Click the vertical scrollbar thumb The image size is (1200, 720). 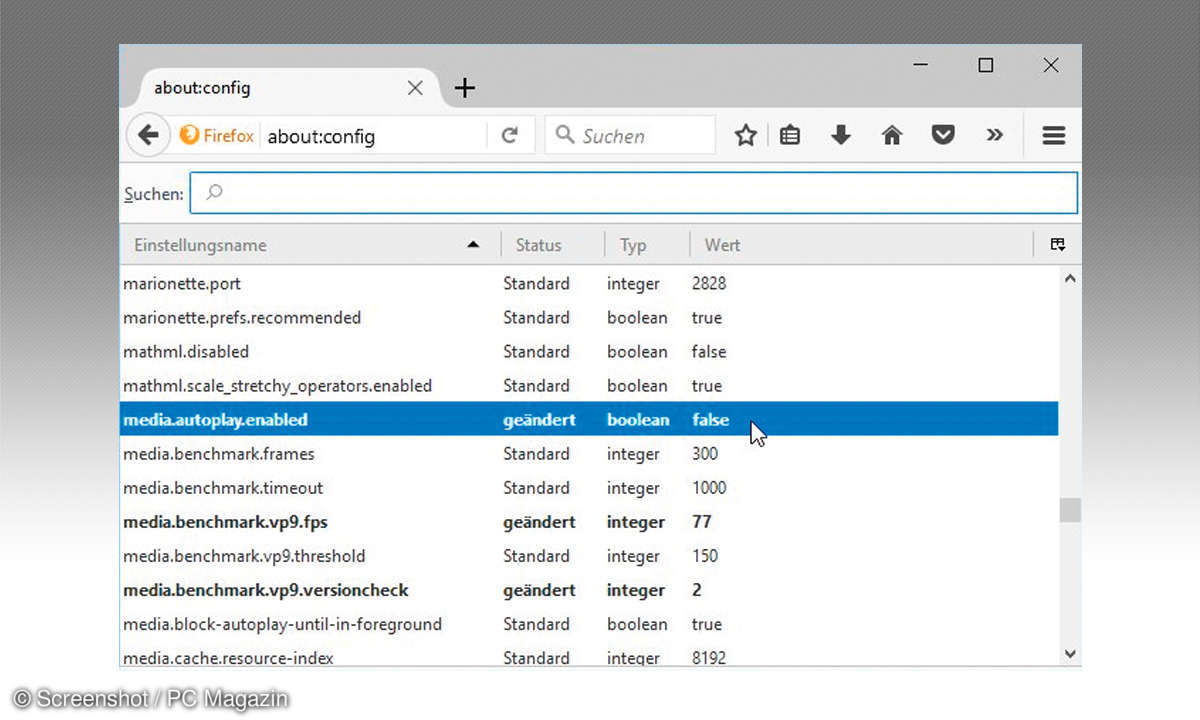coord(1070,509)
